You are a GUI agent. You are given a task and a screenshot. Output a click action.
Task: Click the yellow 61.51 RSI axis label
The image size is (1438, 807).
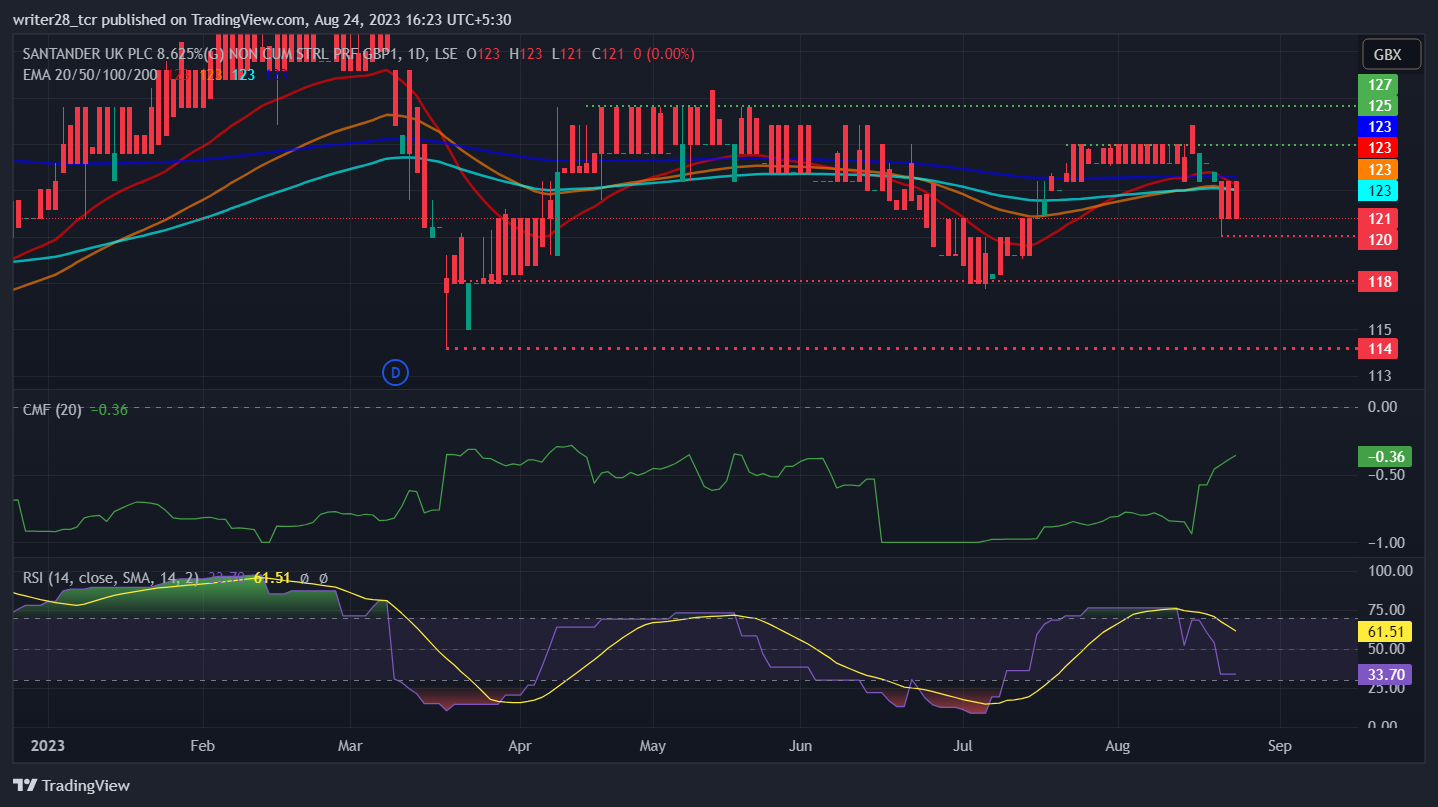coord(1384,631)
